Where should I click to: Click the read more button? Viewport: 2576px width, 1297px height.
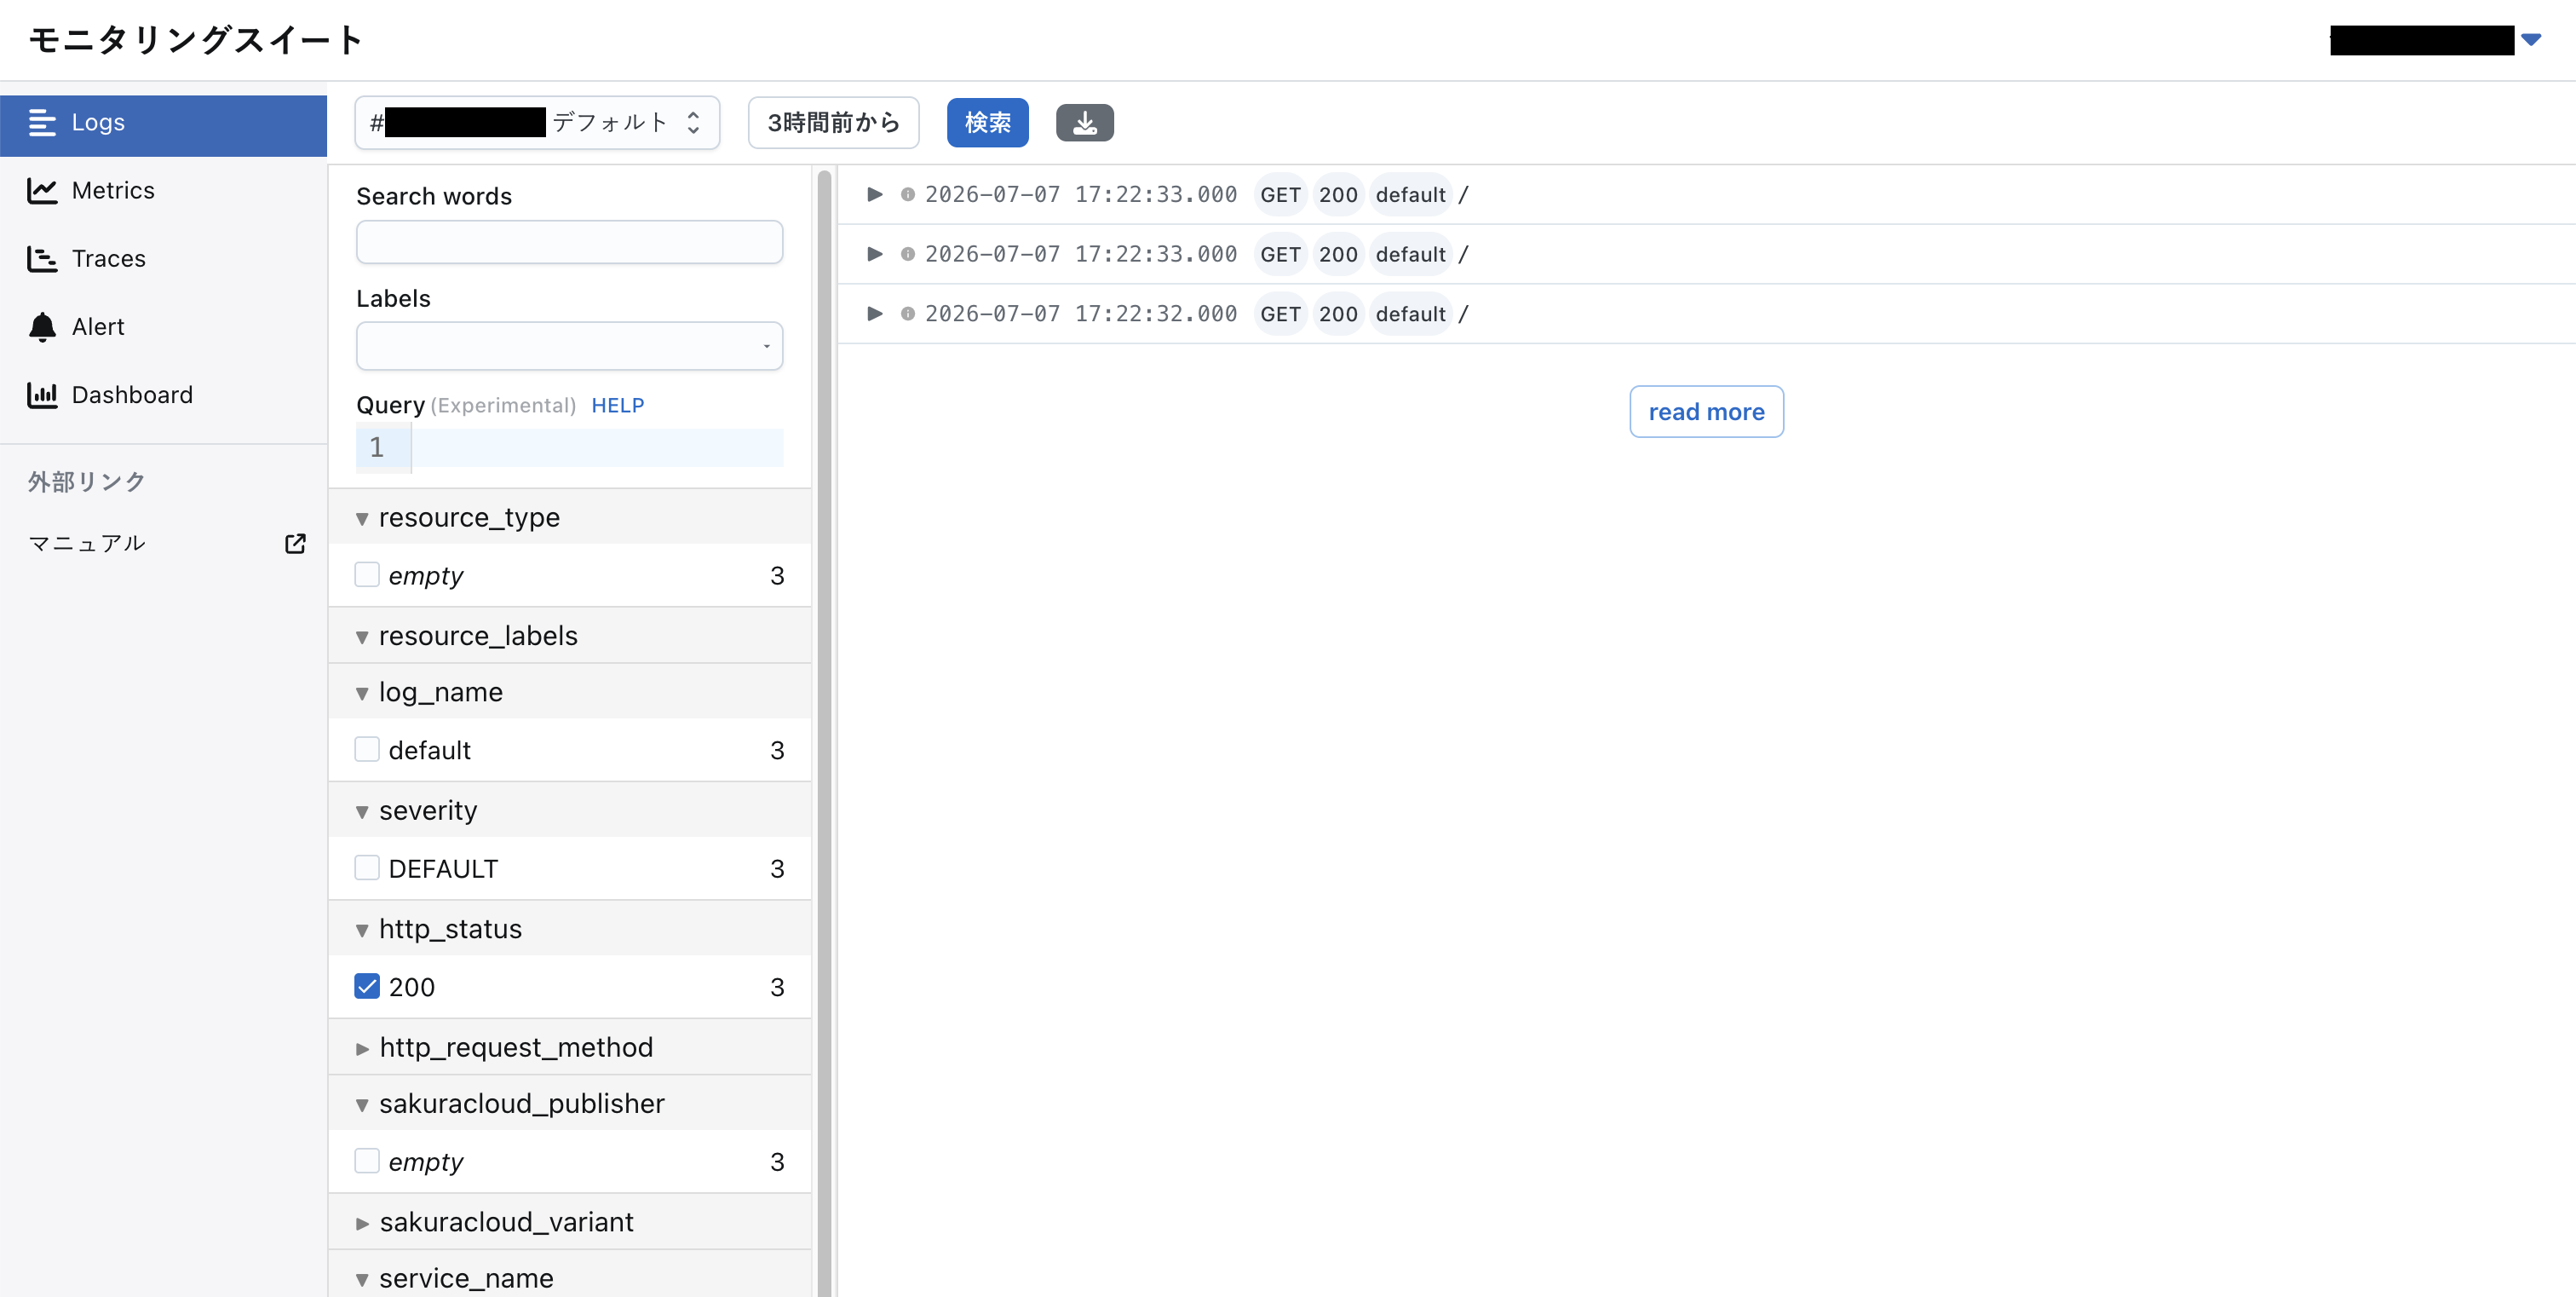tap(1706, 412)
